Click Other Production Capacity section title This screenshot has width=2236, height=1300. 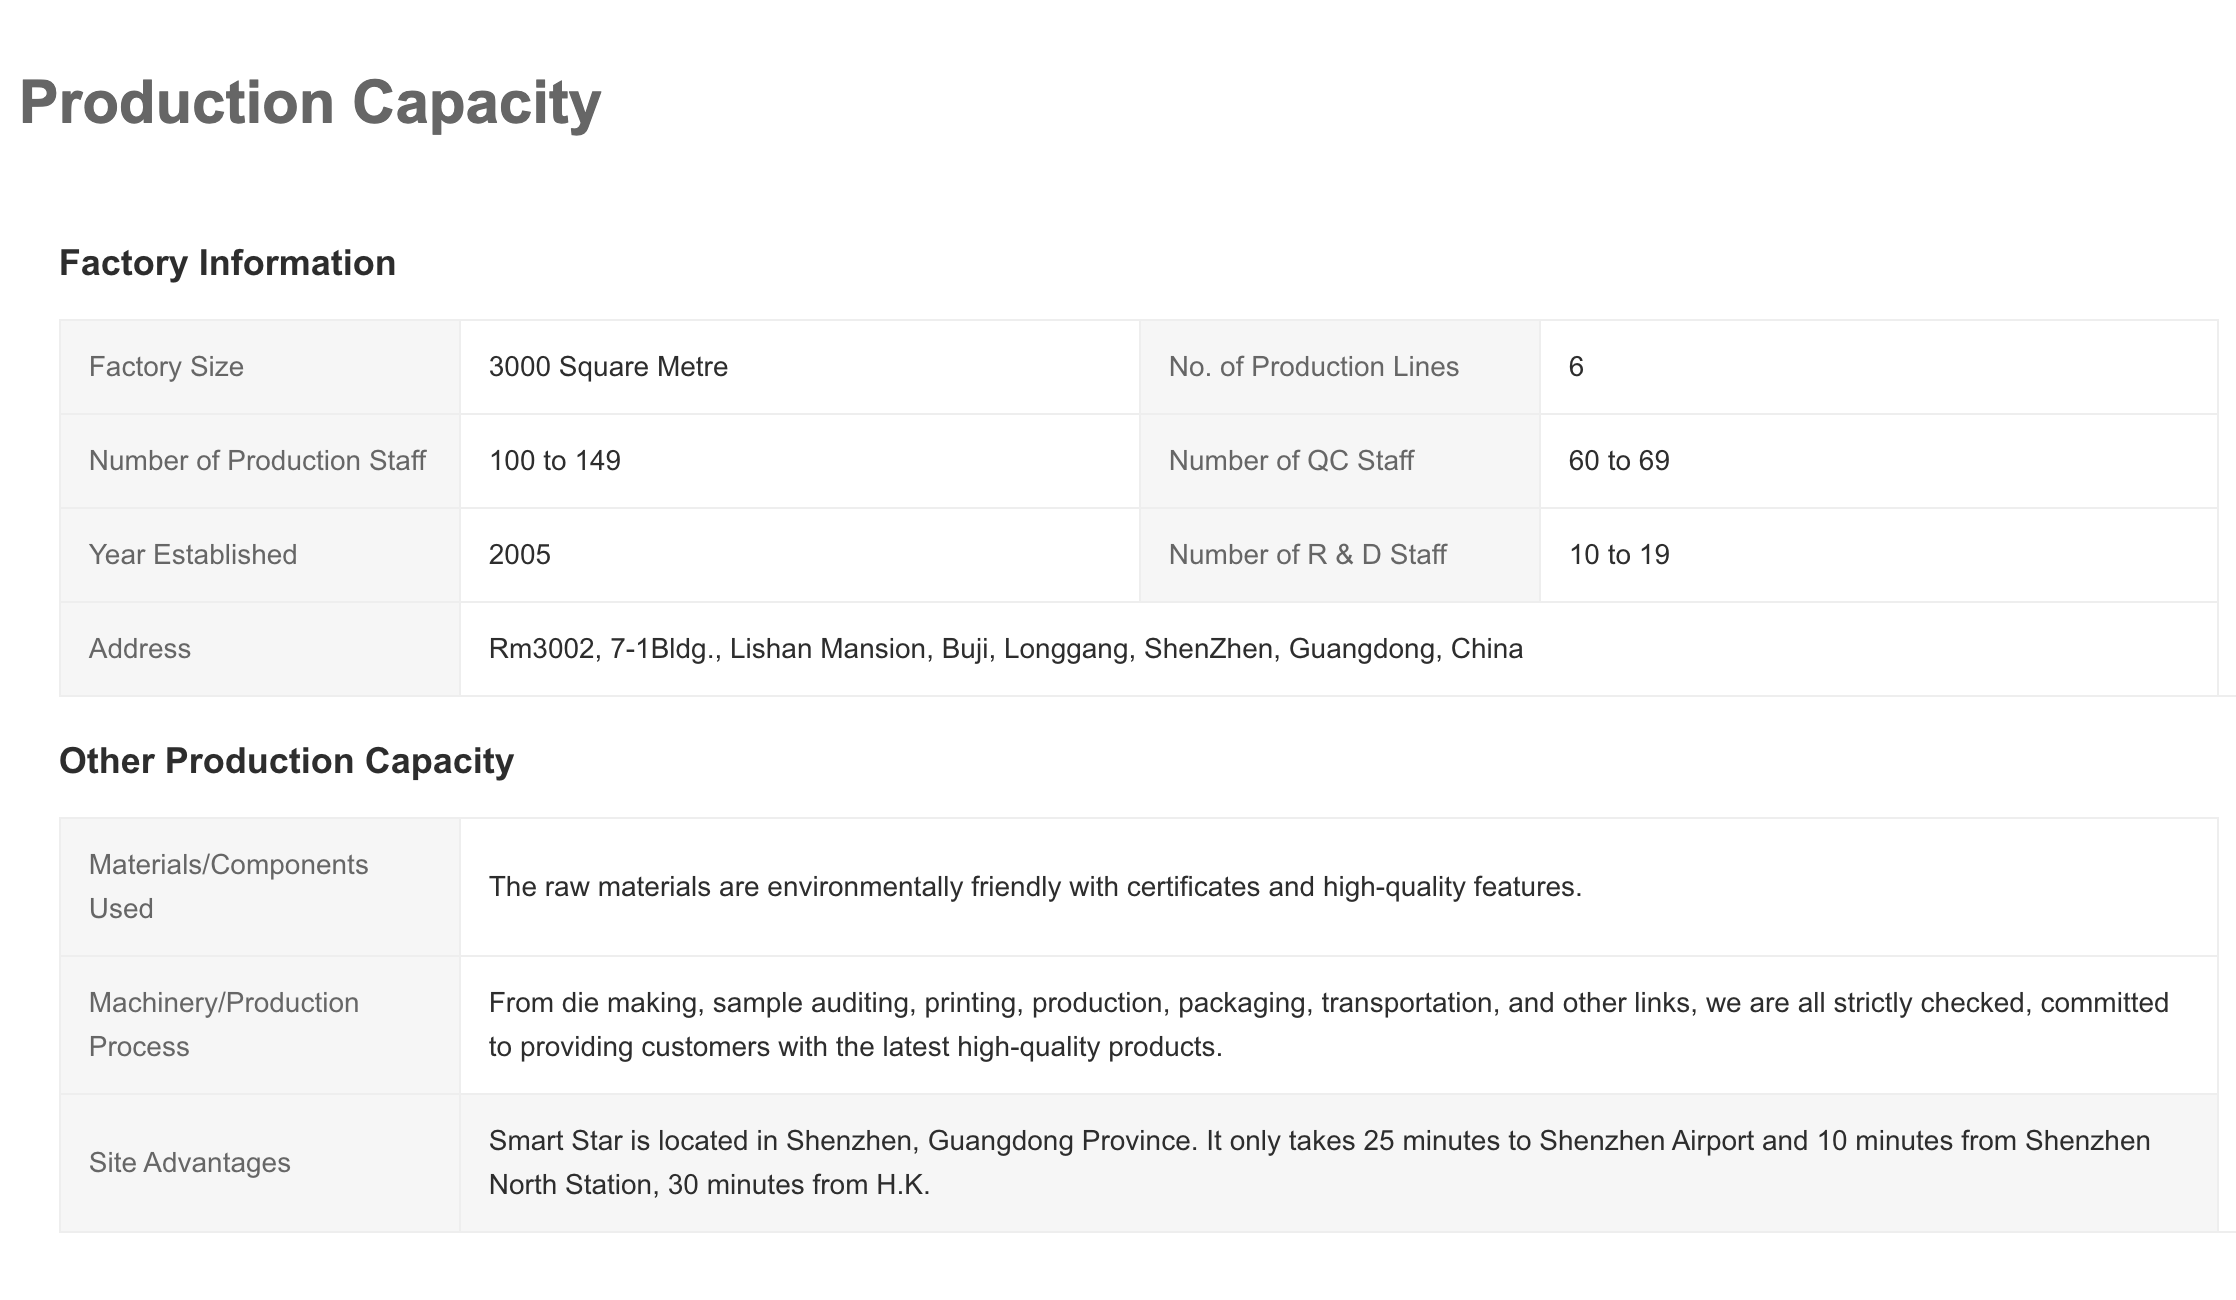[287, 761]
